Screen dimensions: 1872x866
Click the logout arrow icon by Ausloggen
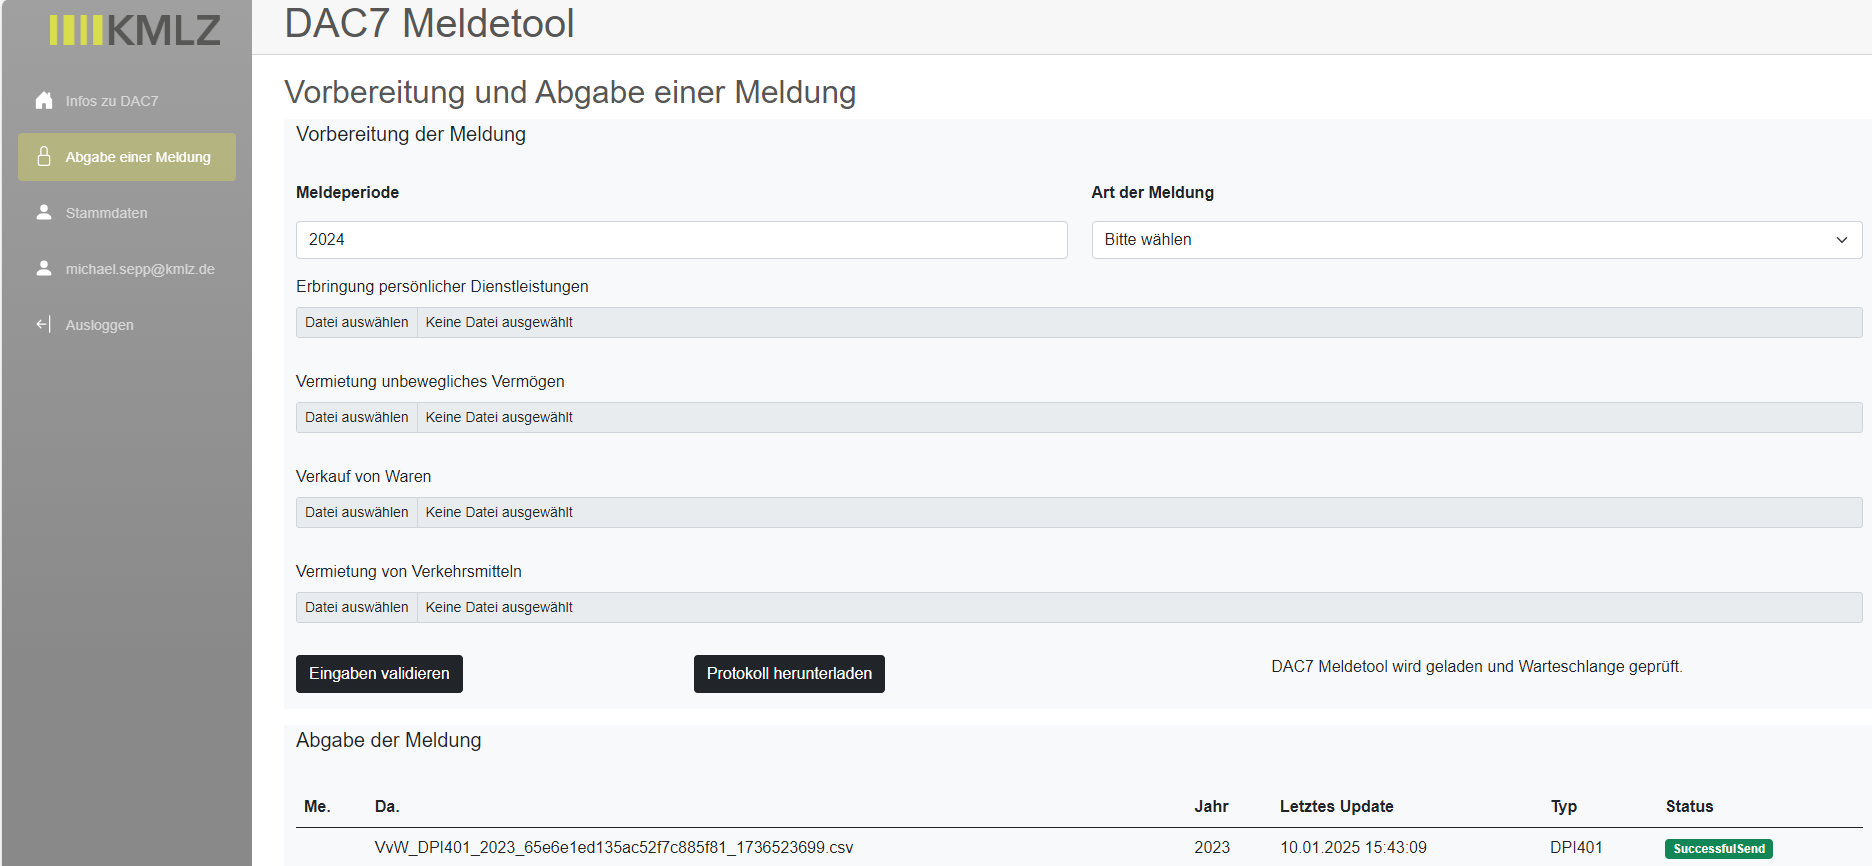(44, 324)
